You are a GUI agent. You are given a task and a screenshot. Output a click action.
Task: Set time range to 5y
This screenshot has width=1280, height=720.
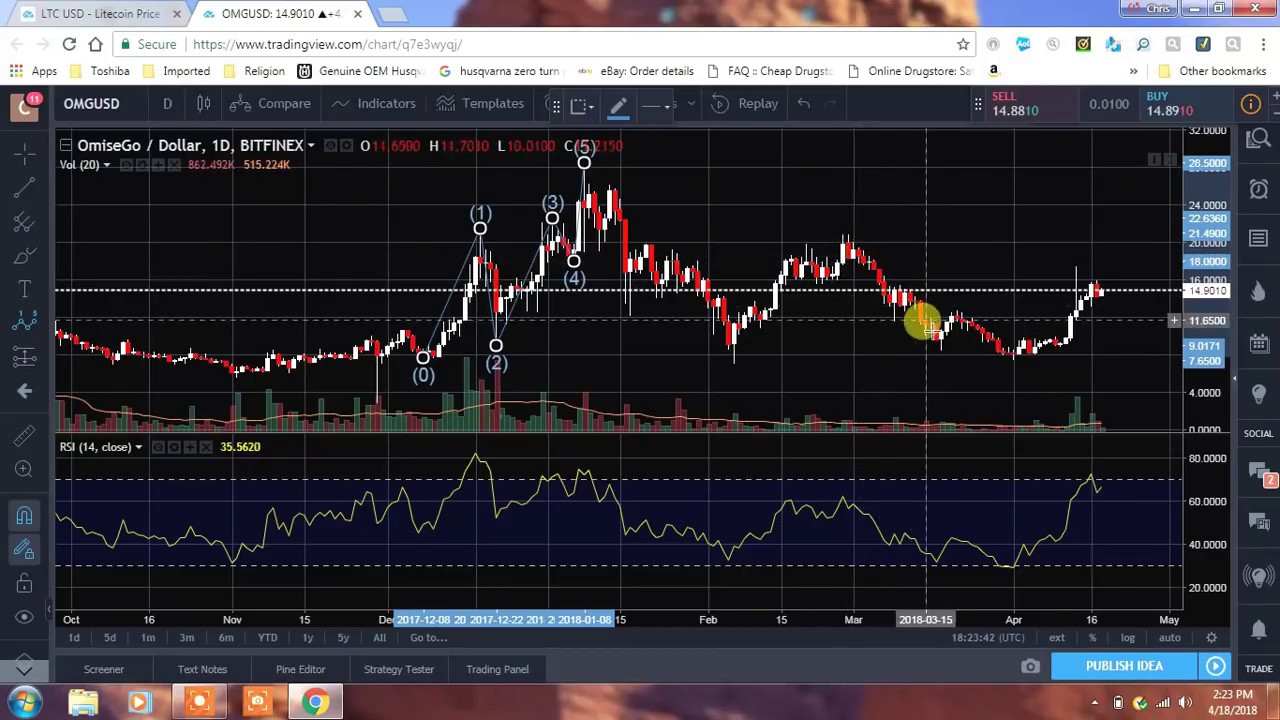coord(343,638)
